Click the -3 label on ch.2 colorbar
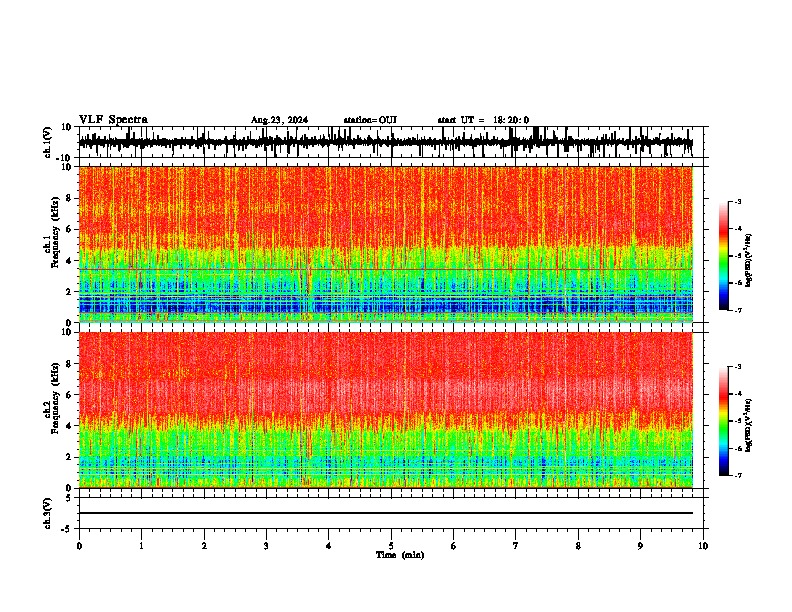The height and width of the screenshot is (612, 792). (x=737, y=367)
